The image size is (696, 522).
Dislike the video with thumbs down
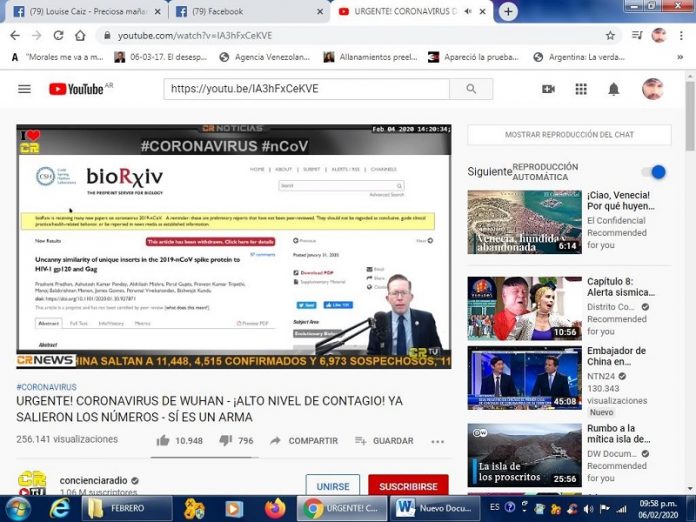[x=225, y=440]
